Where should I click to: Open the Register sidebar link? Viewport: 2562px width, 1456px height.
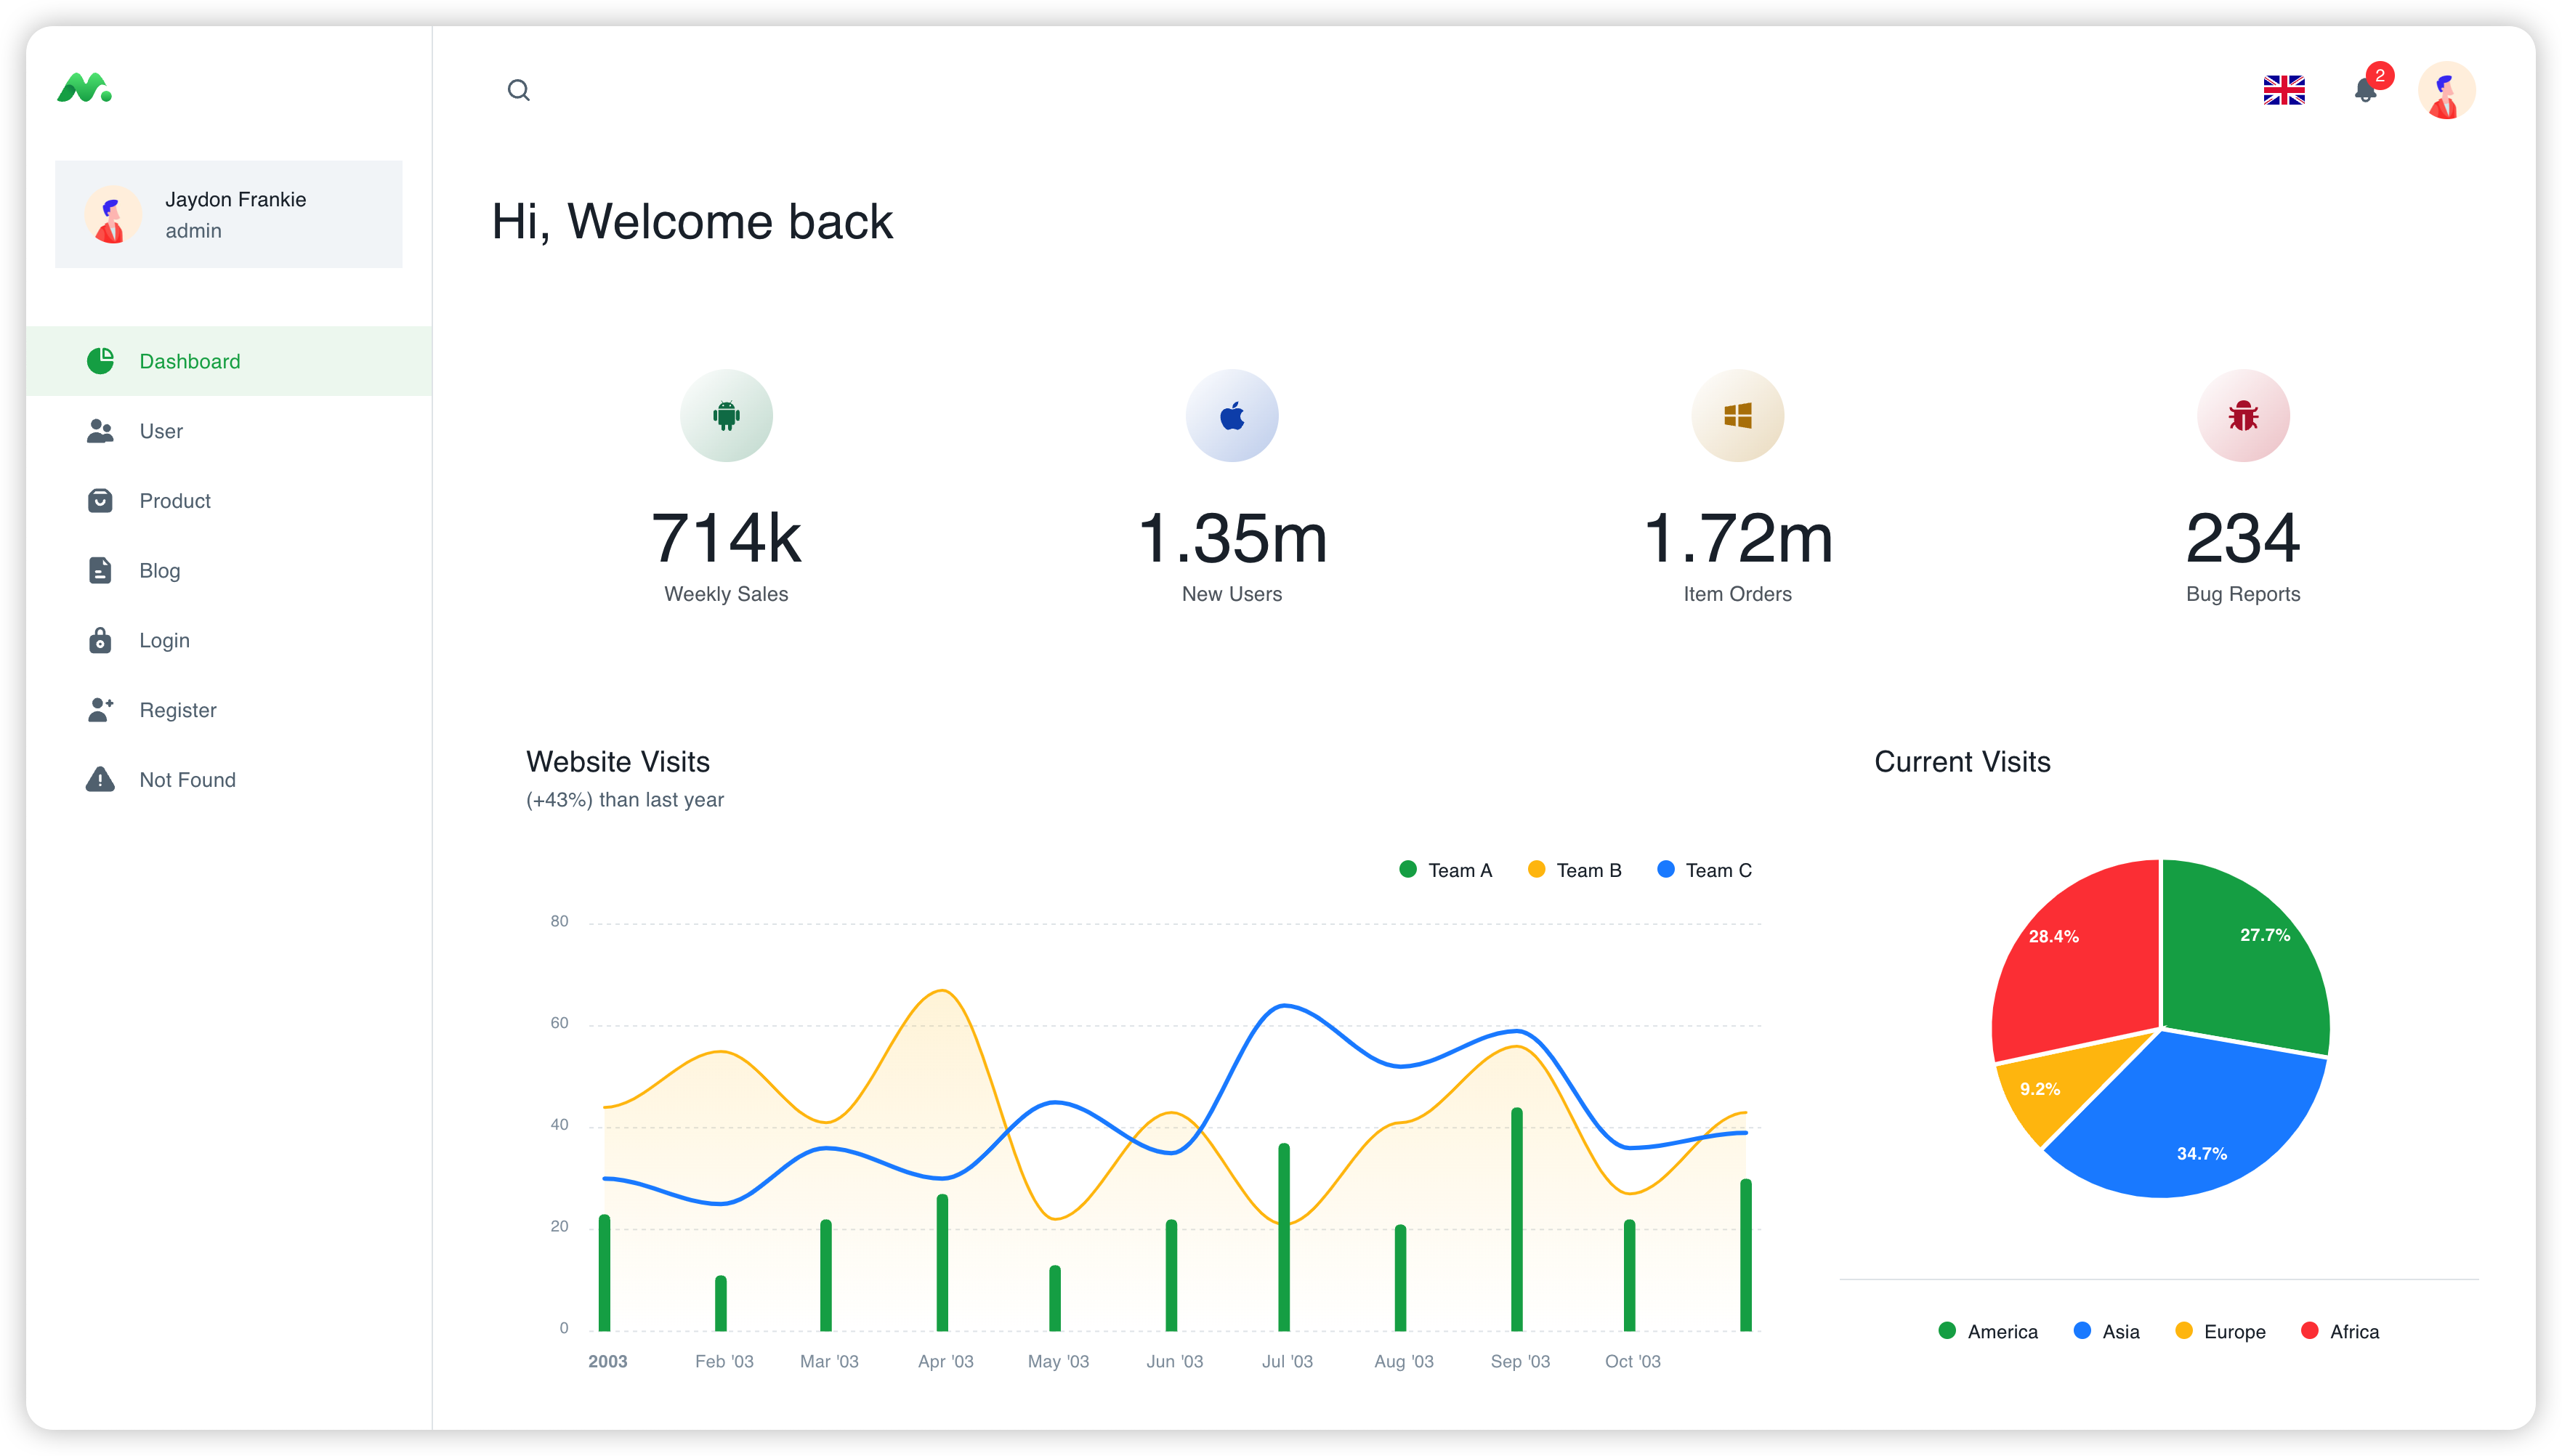tap(177, 710)
